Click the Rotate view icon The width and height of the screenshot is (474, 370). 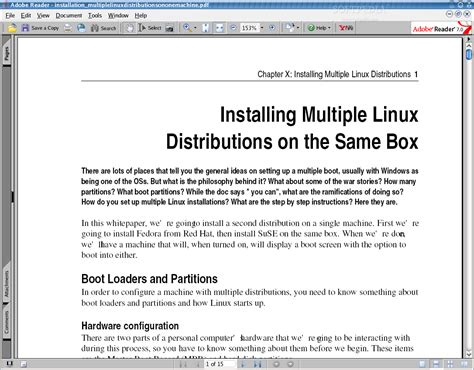pos(289,28)
